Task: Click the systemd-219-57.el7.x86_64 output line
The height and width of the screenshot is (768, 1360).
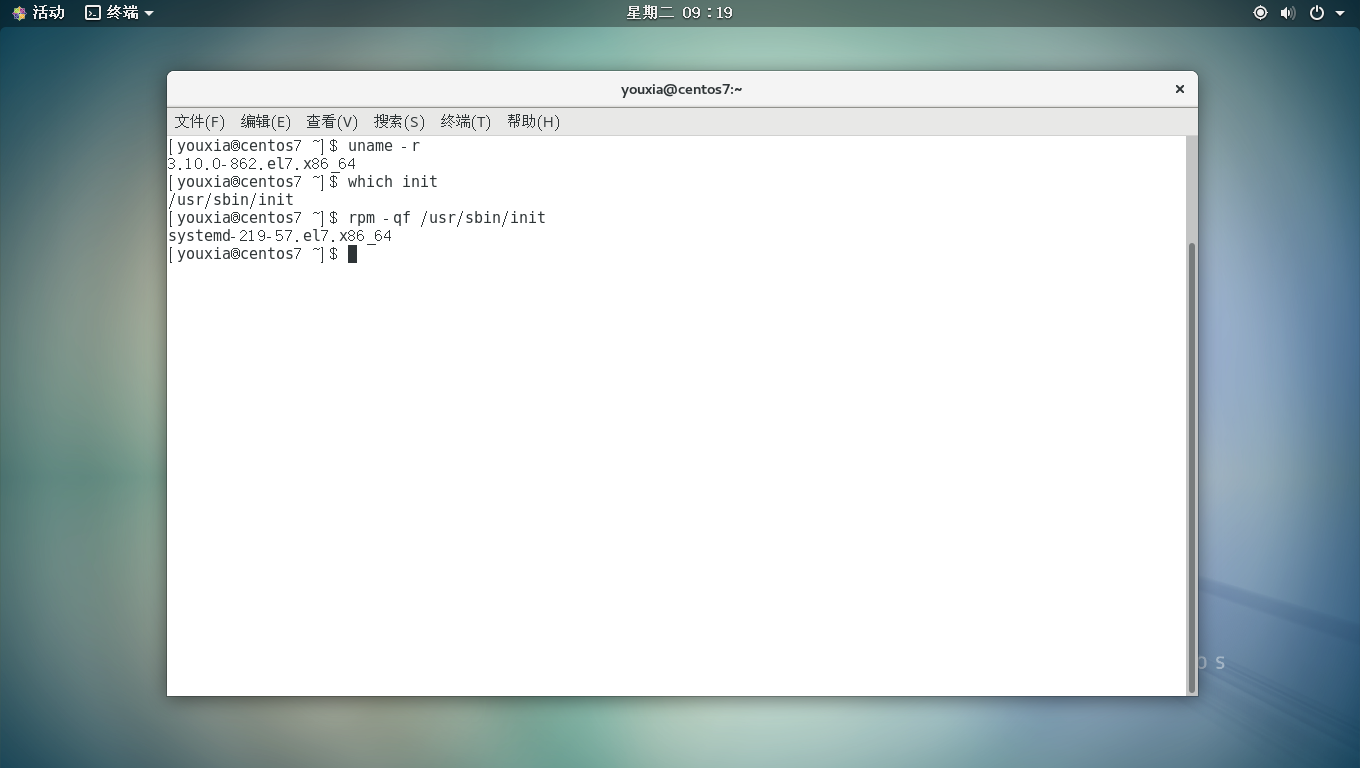Action: pyautogui.click(x=280, y=236)
